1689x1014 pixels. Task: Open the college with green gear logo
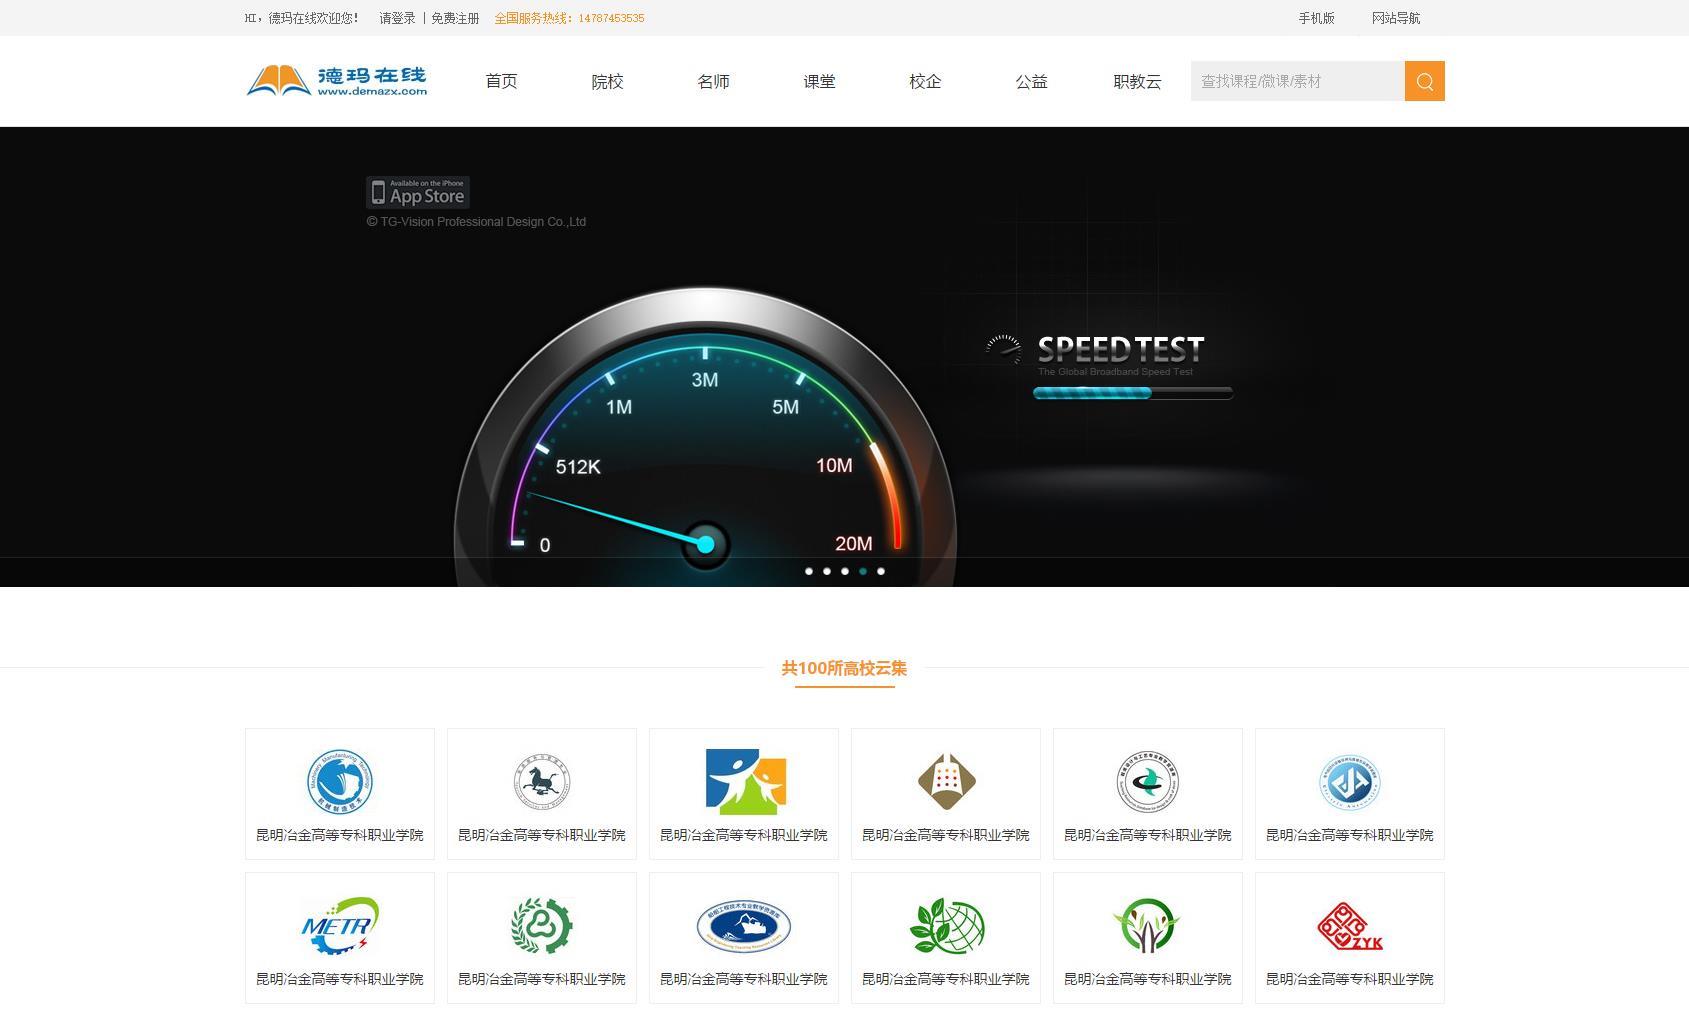(542, 937)
